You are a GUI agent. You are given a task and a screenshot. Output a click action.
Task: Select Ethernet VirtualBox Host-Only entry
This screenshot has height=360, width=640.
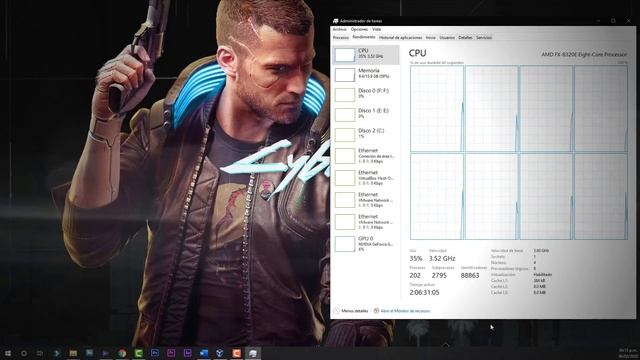(x=366, y=178)
